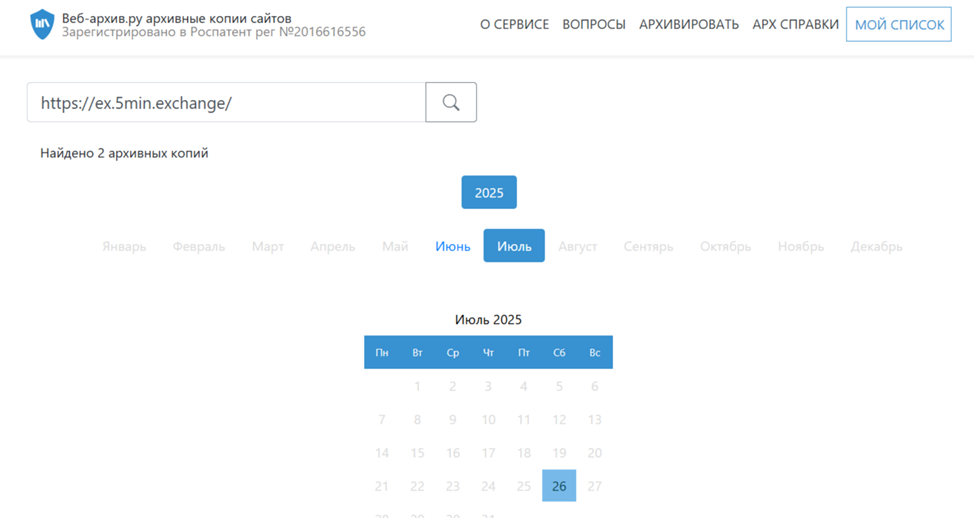Click calendar day 13
Viewport: 974px width, 518px height.
(x=594, y=420)
